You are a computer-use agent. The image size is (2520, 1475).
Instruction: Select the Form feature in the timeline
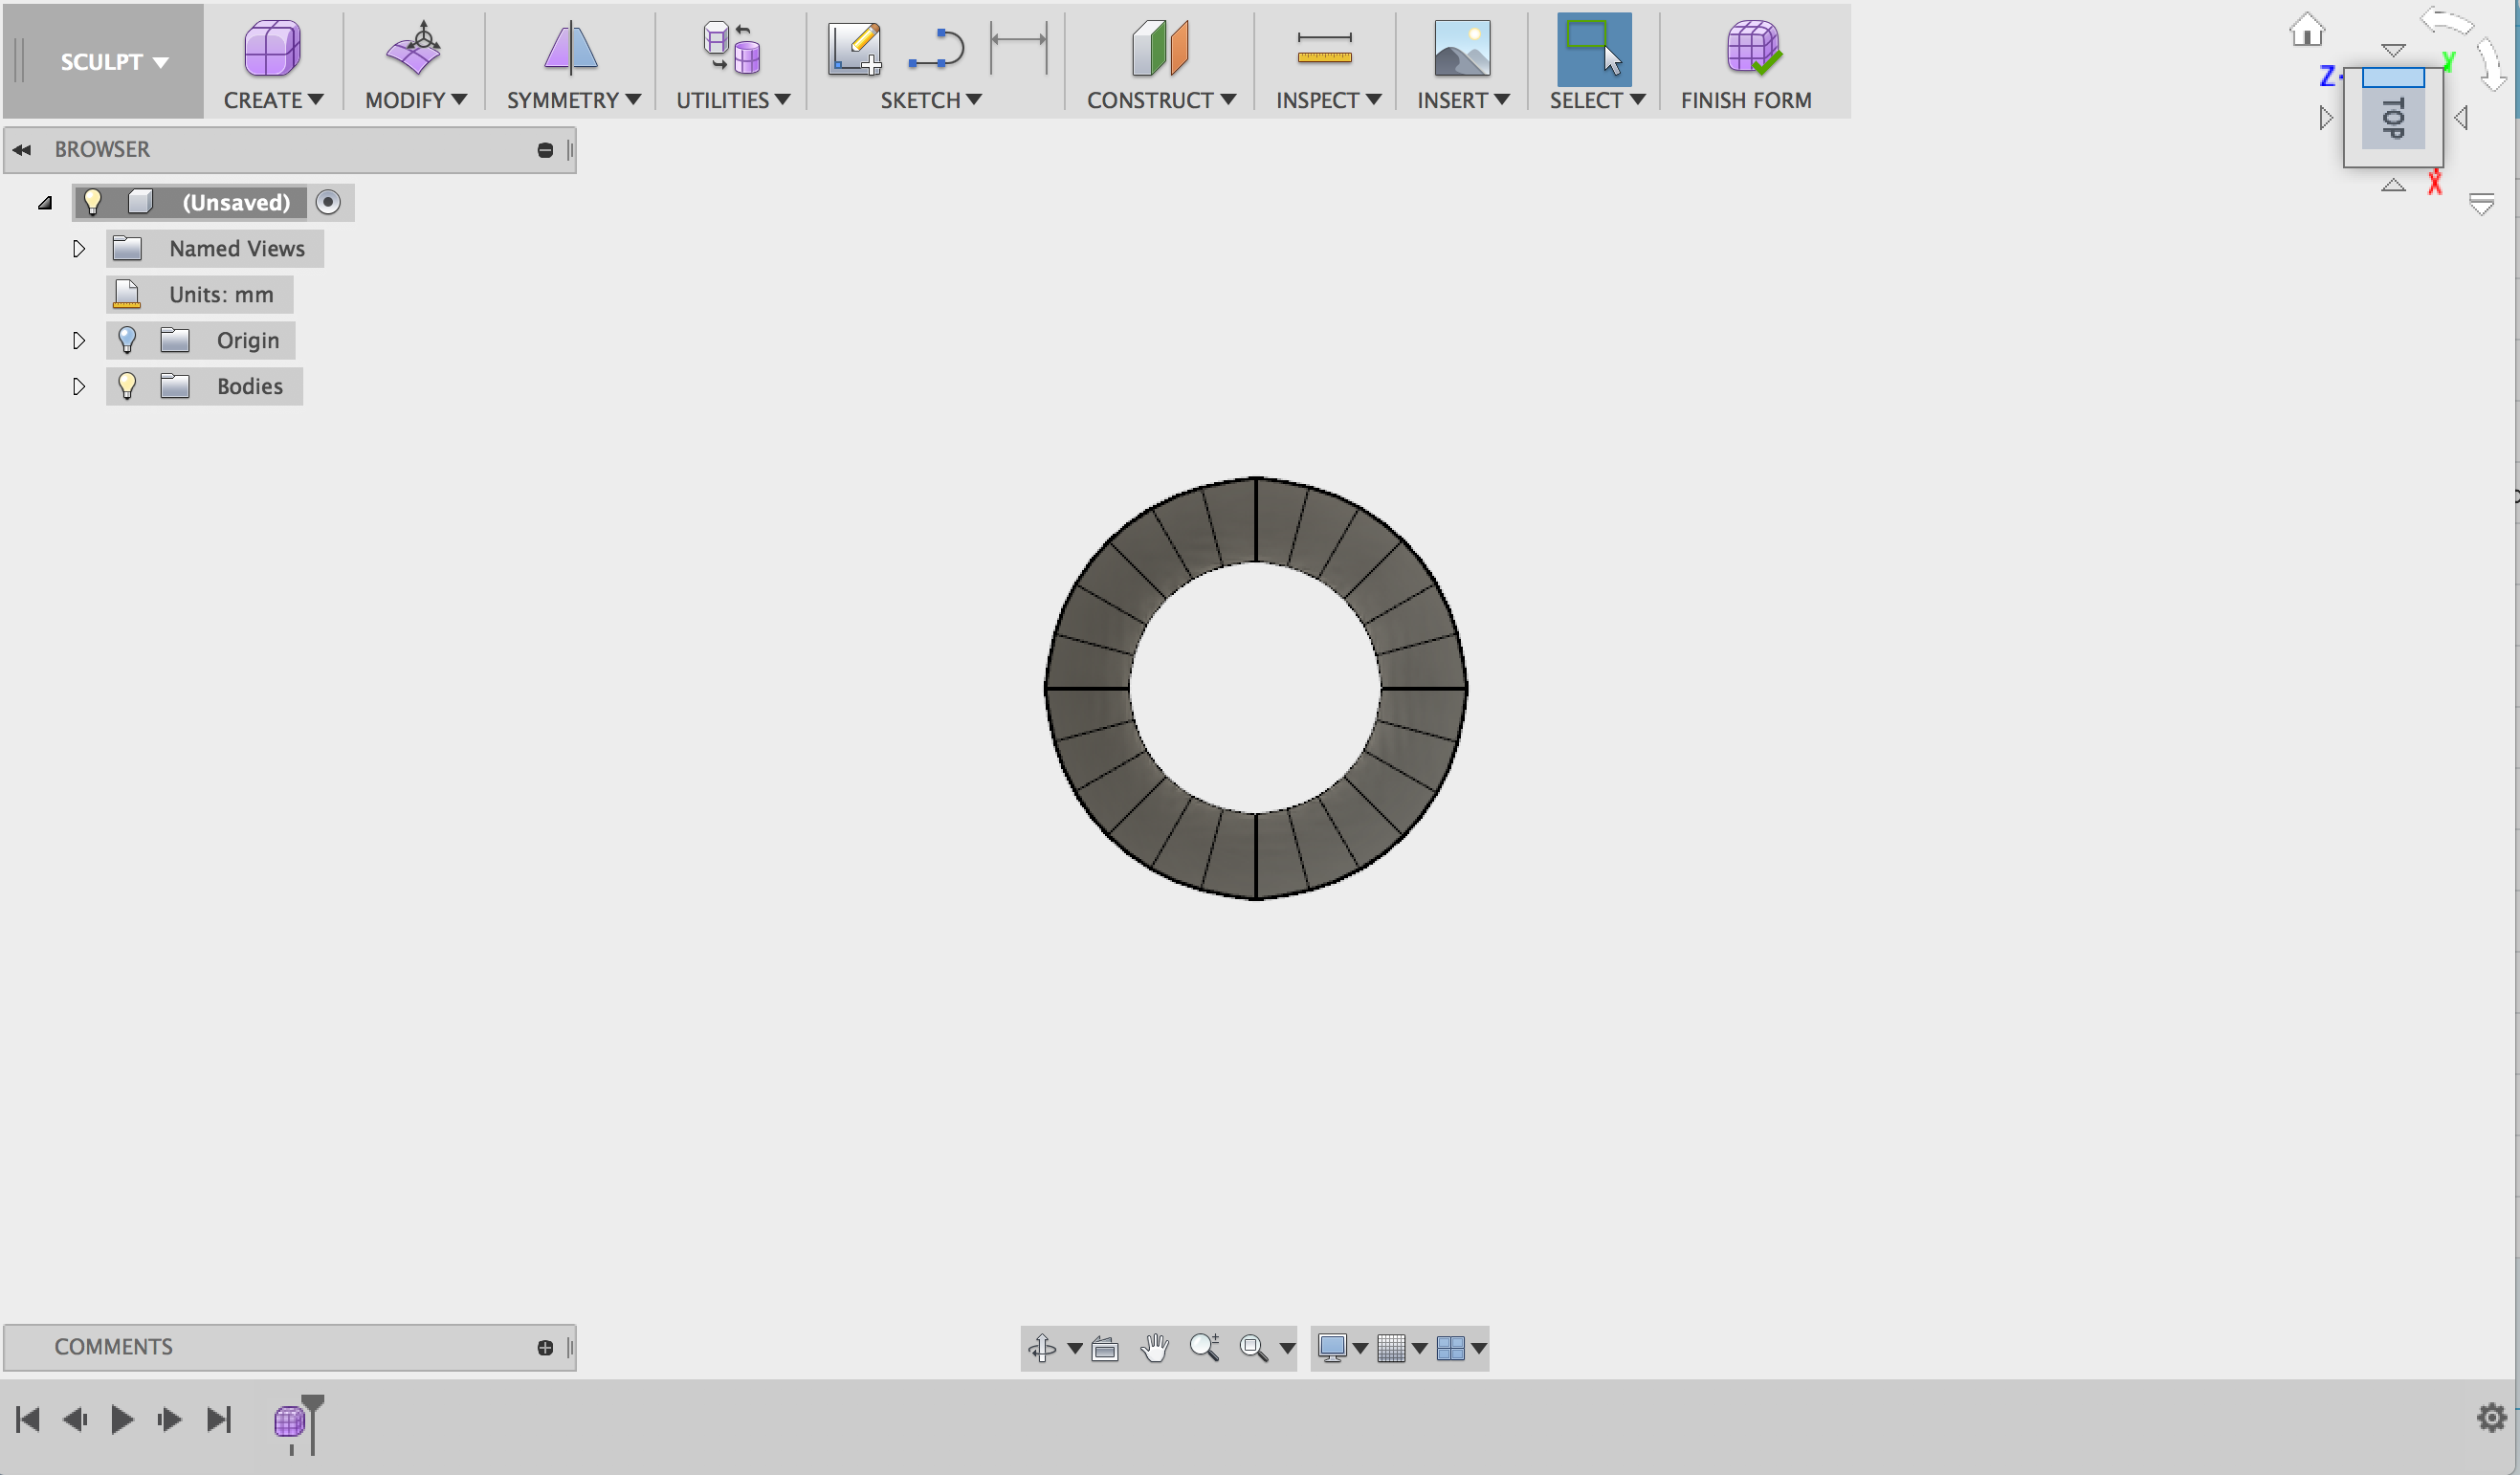coord(289,1420)
